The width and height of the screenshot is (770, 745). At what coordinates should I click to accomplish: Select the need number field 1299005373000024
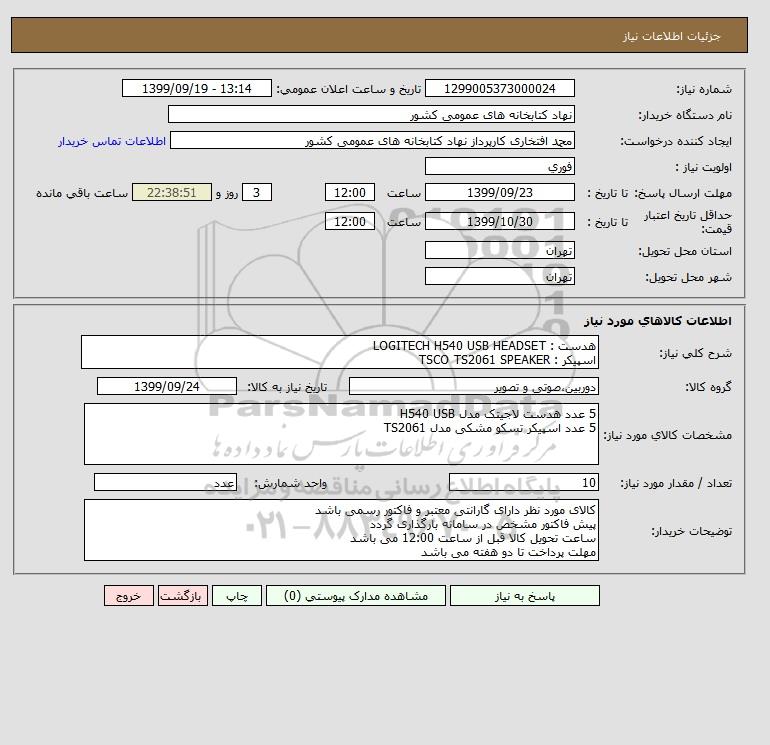click(x=499, y=88)
